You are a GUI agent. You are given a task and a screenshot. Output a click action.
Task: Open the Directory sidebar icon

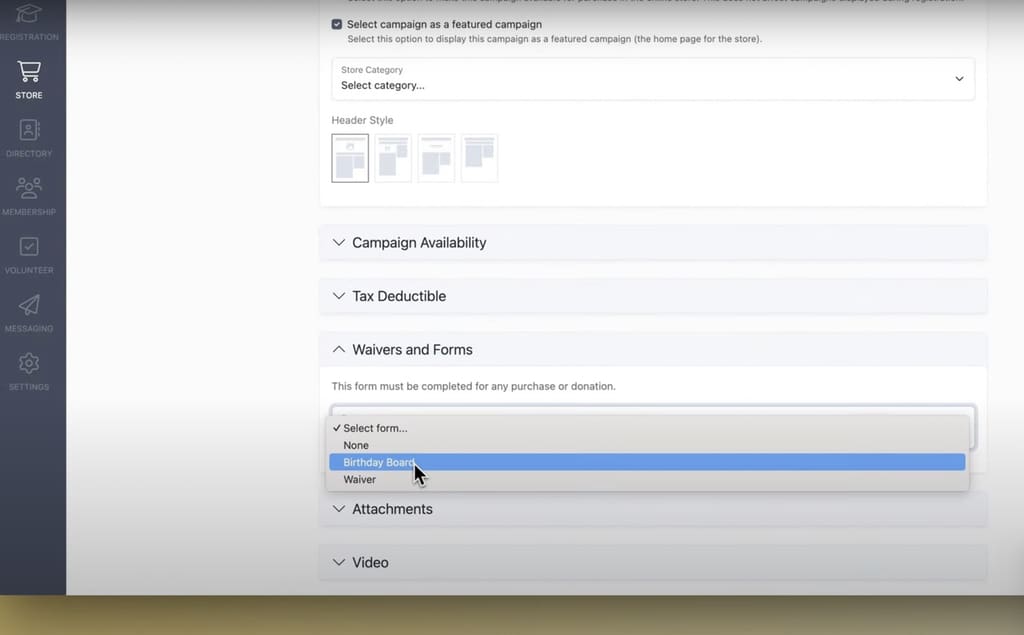tap(29, 129)
